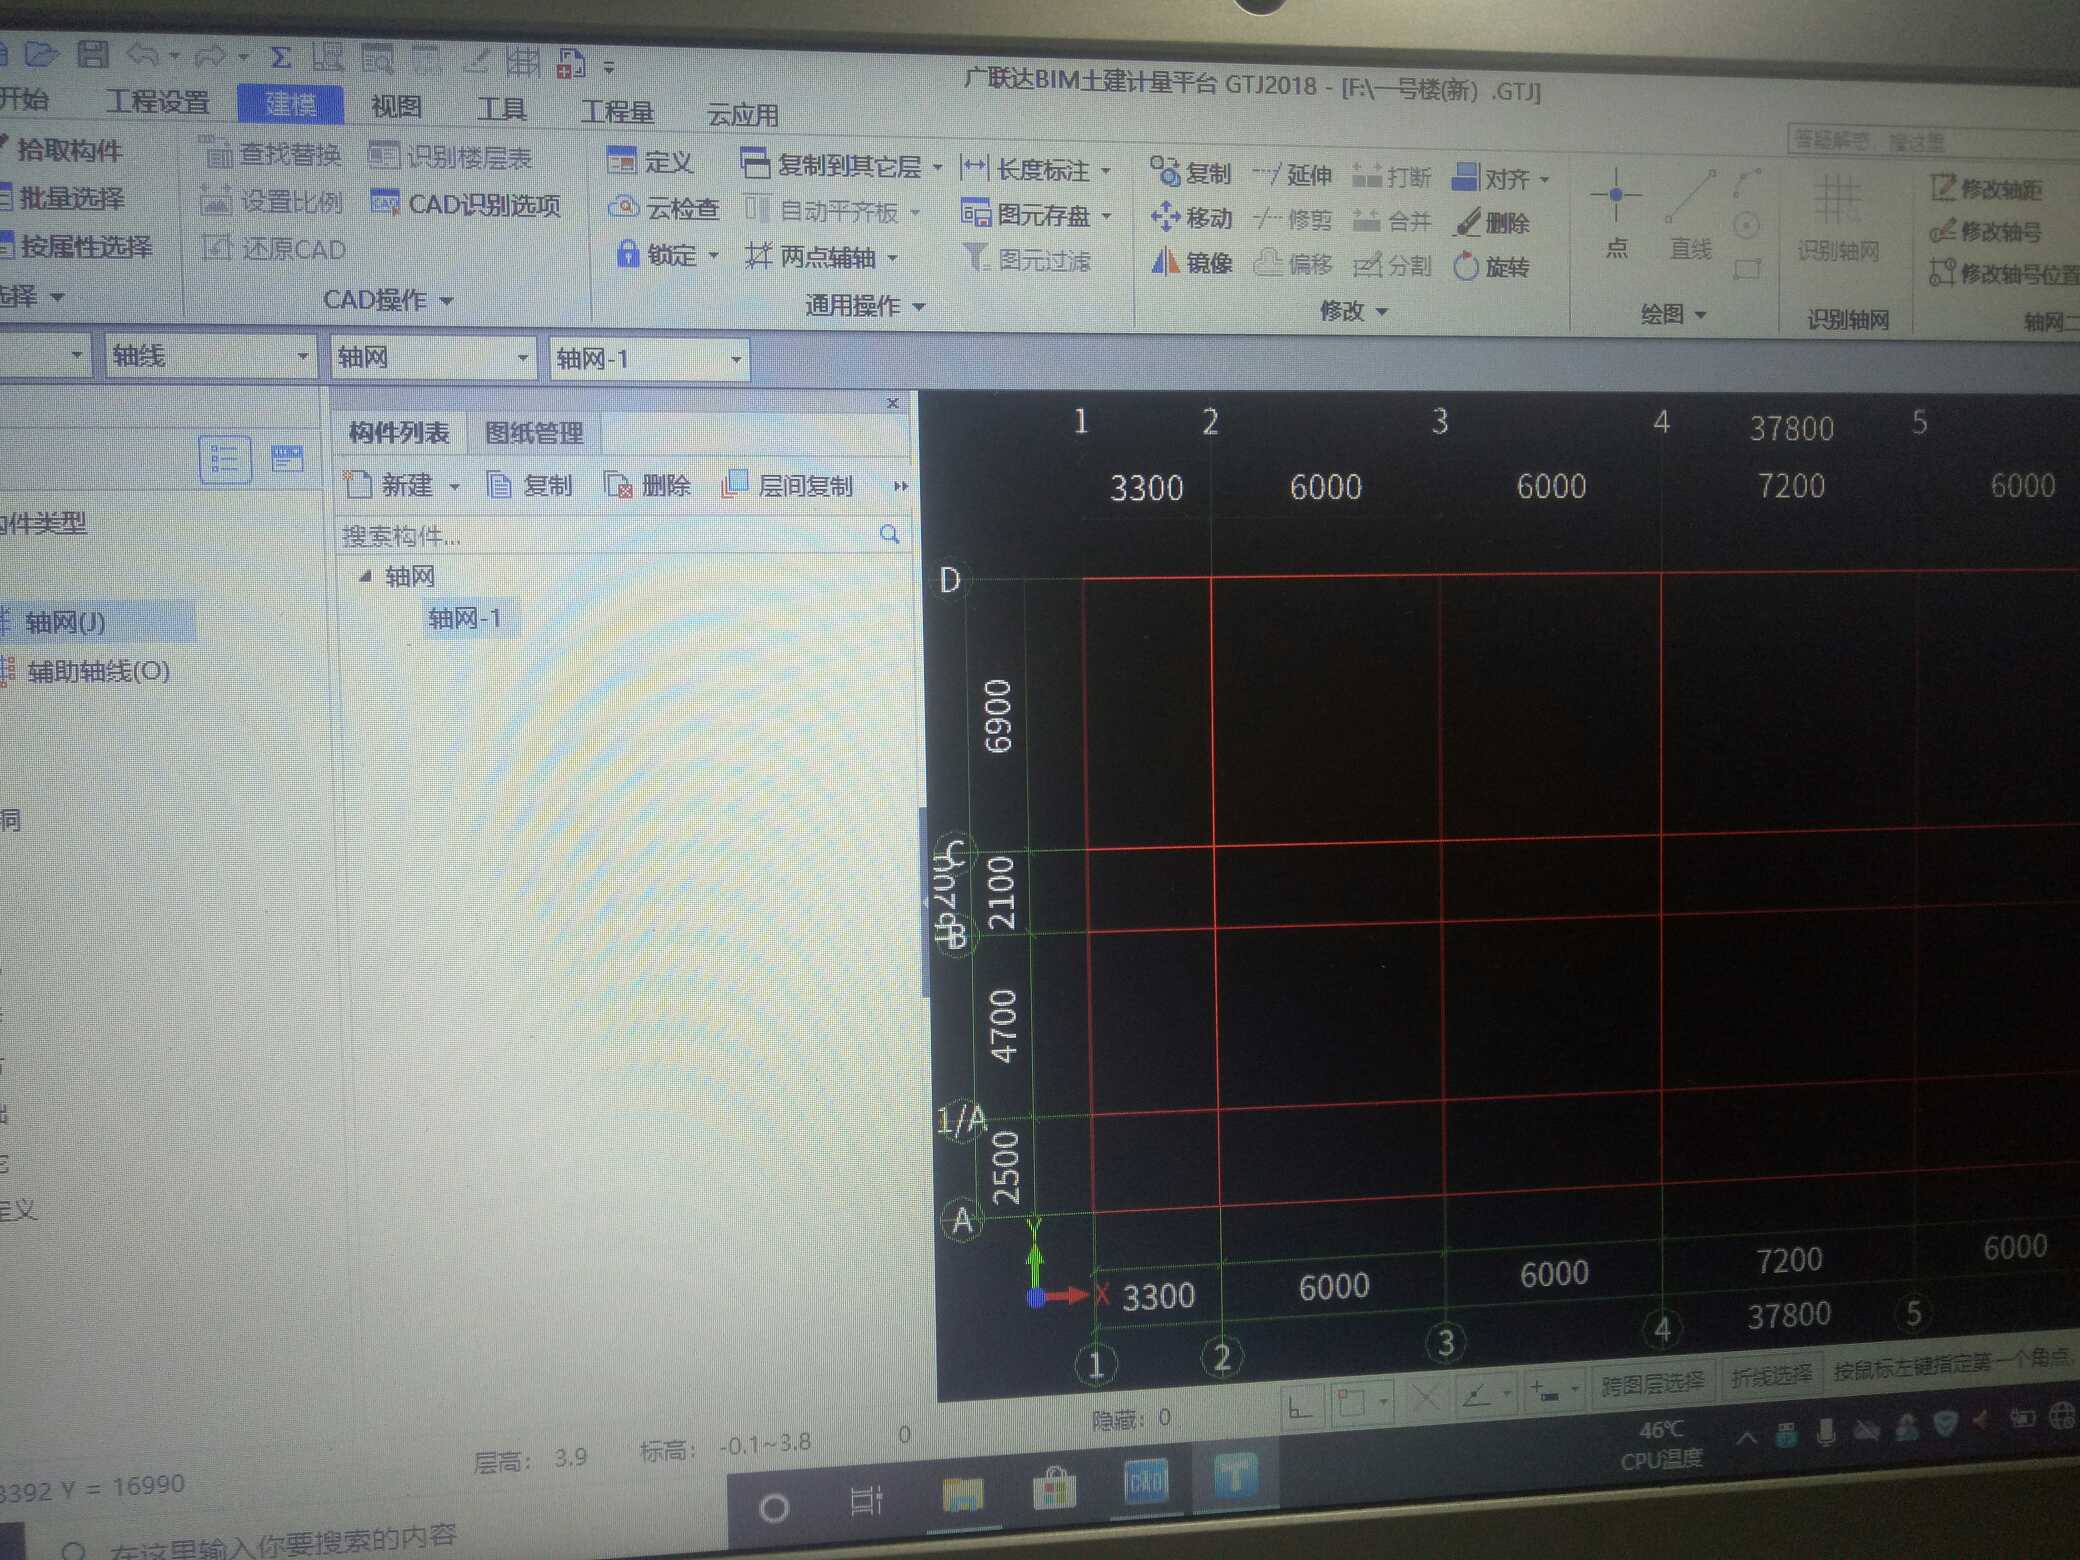Click 修改轴距 (Modify axis distance)

(1986, 188)
